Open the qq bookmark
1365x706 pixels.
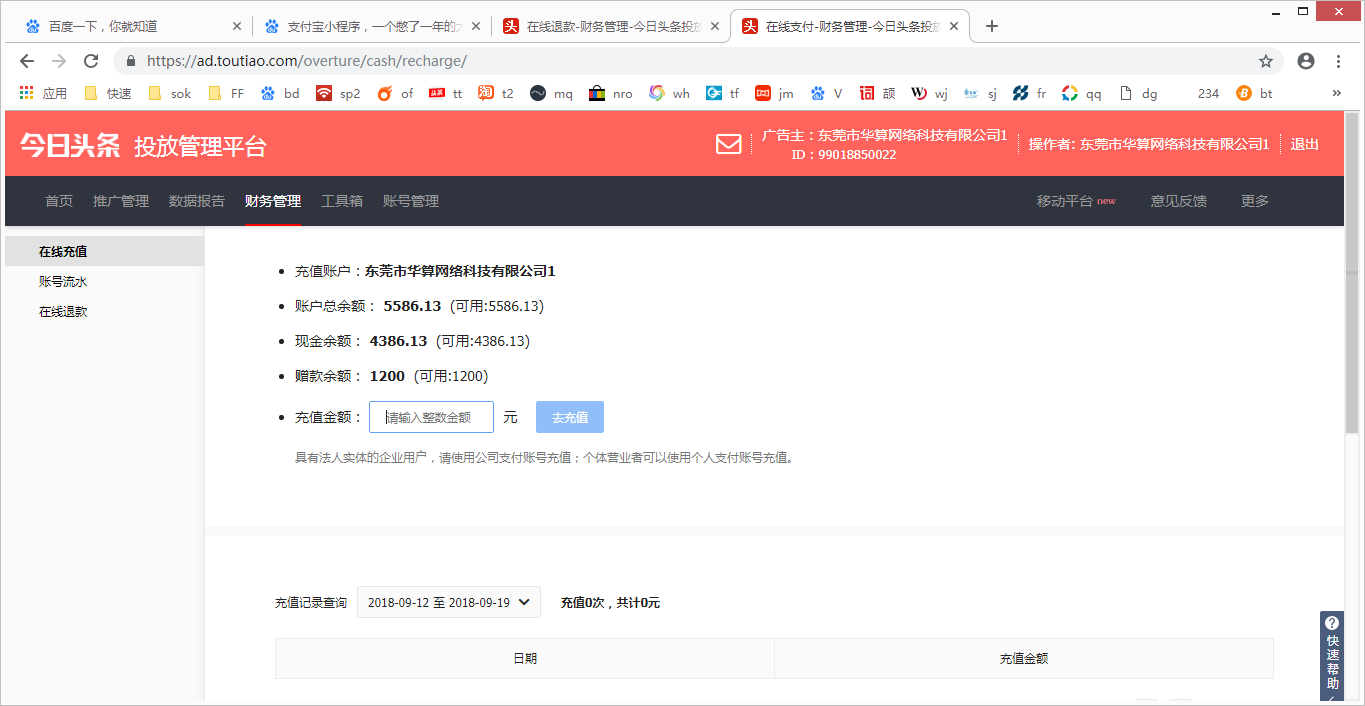point(1081,93)
